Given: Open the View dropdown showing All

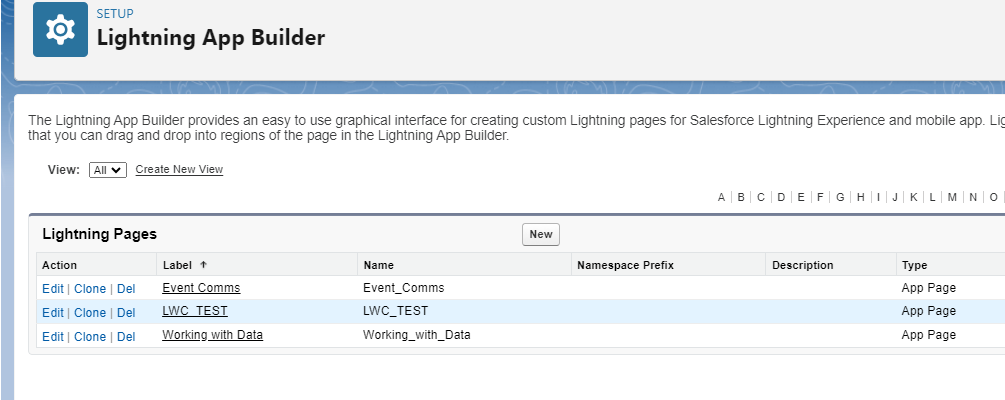Looking at the screenshot, I should tap(108, 170).
